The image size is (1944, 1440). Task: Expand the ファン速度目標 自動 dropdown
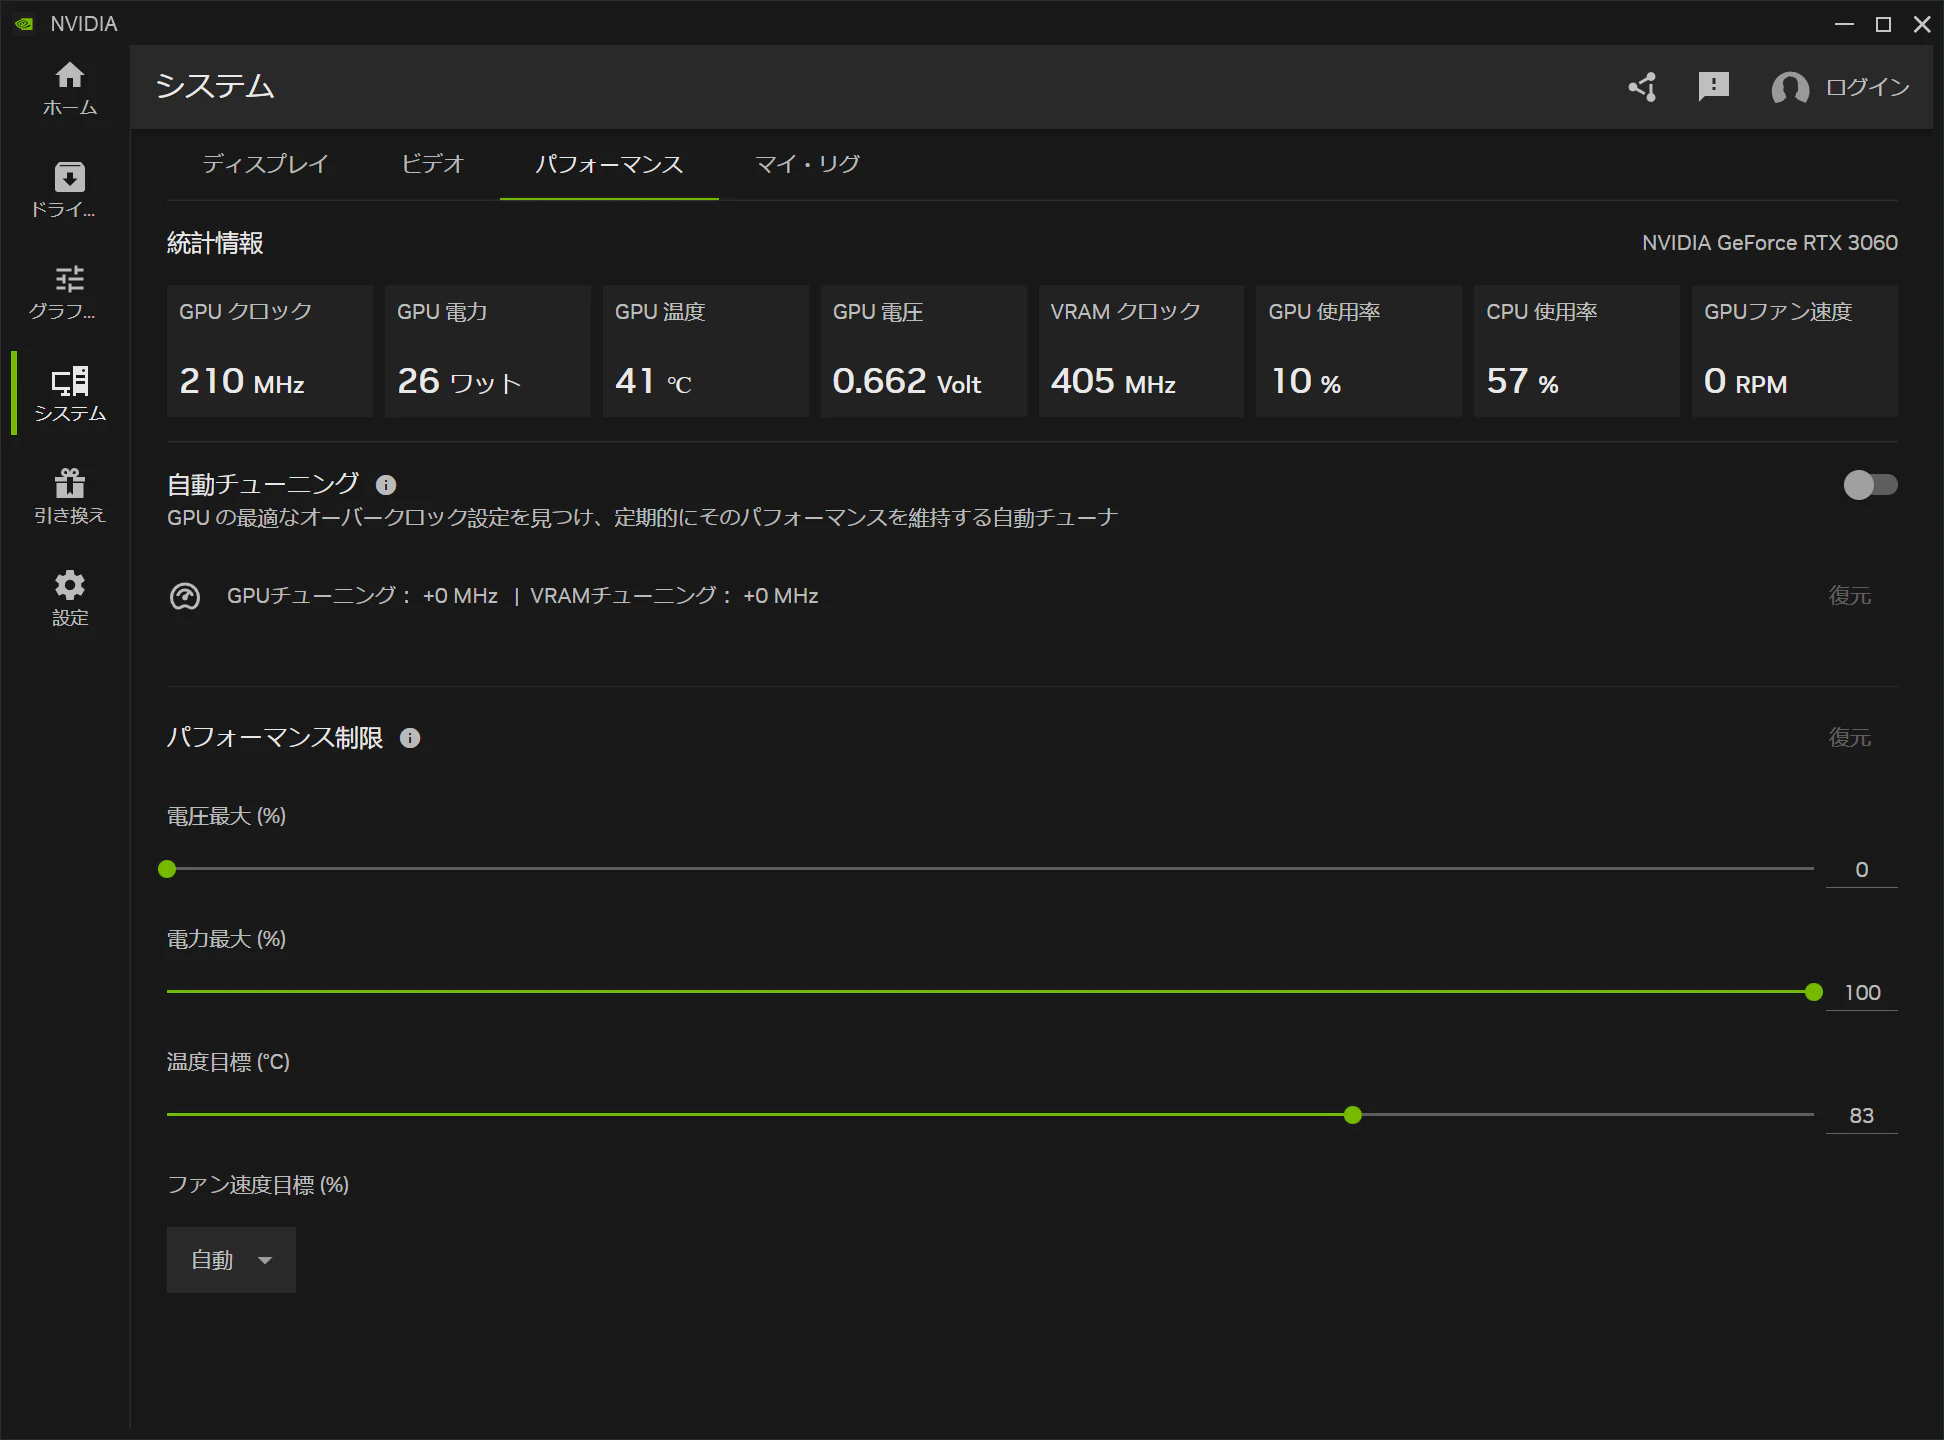pos(231,1260)
